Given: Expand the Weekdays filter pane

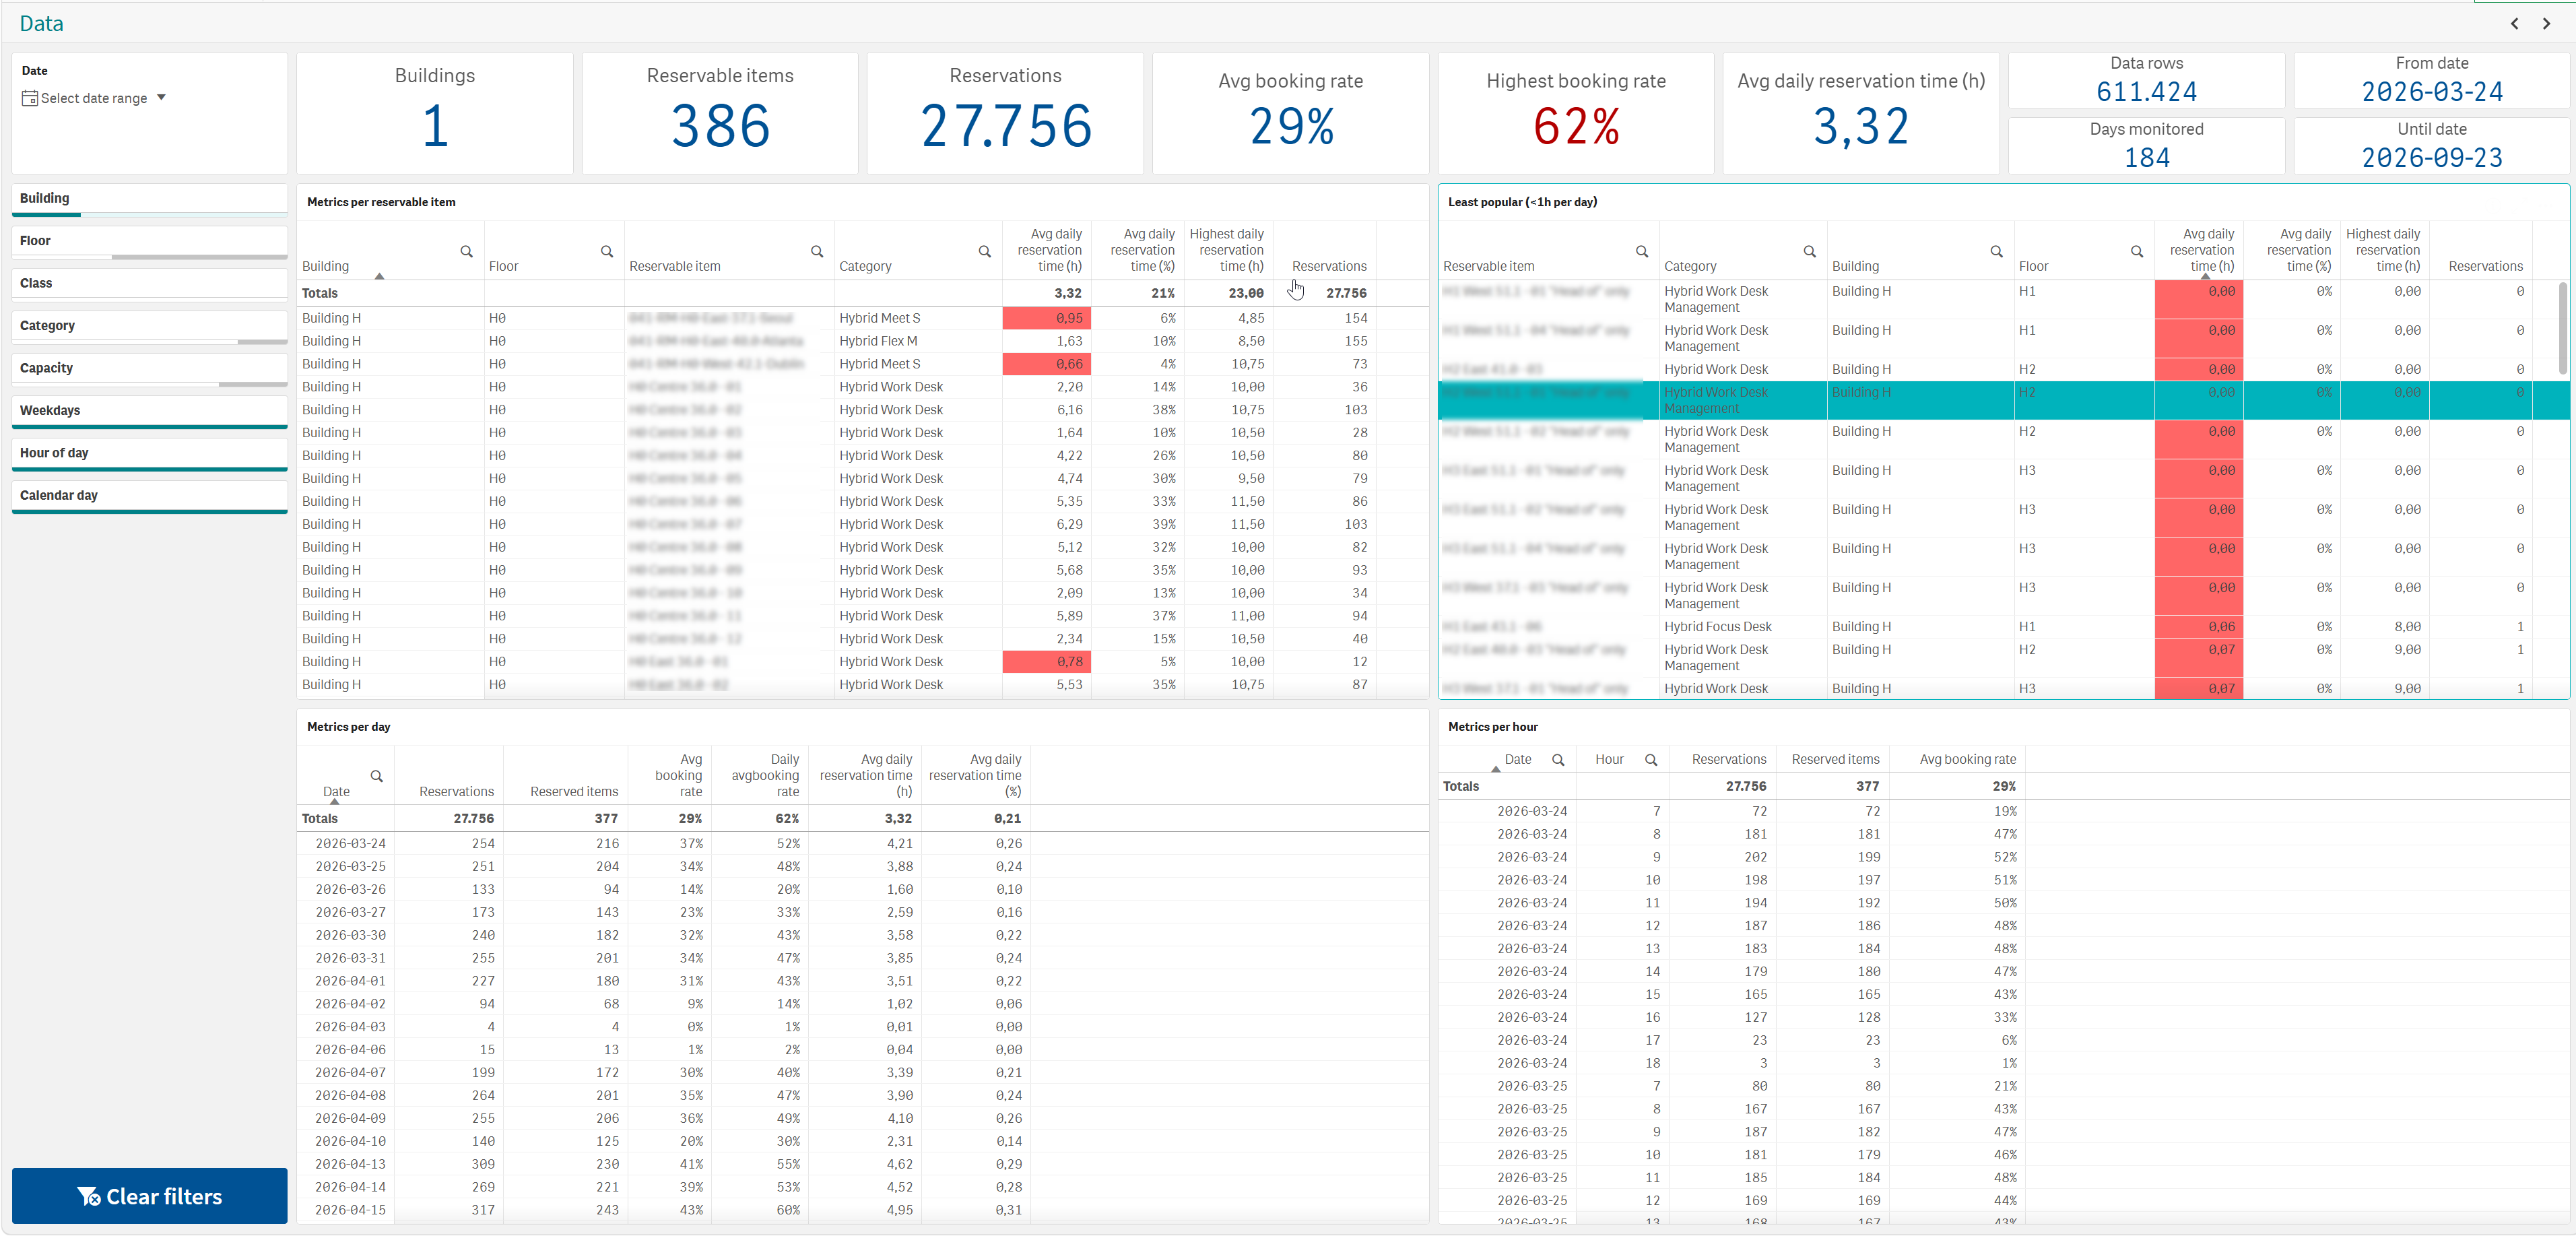Looking at the screenshot, I should click(x=150, y=411).
